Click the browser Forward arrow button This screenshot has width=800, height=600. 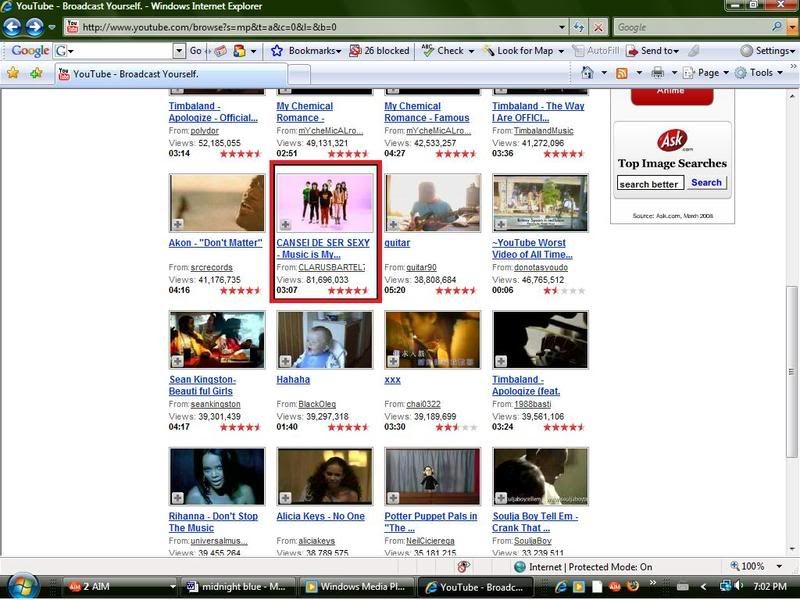[x=34, y=27]
